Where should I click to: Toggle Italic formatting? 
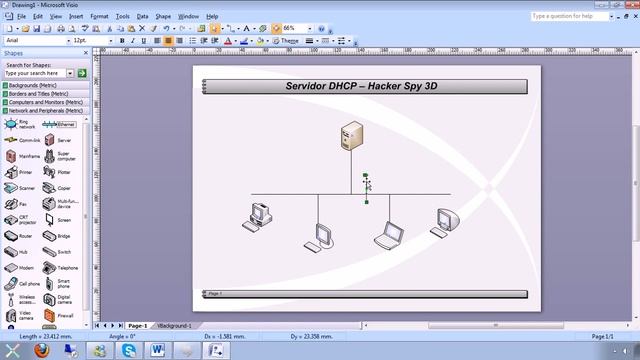pos(133,41)
